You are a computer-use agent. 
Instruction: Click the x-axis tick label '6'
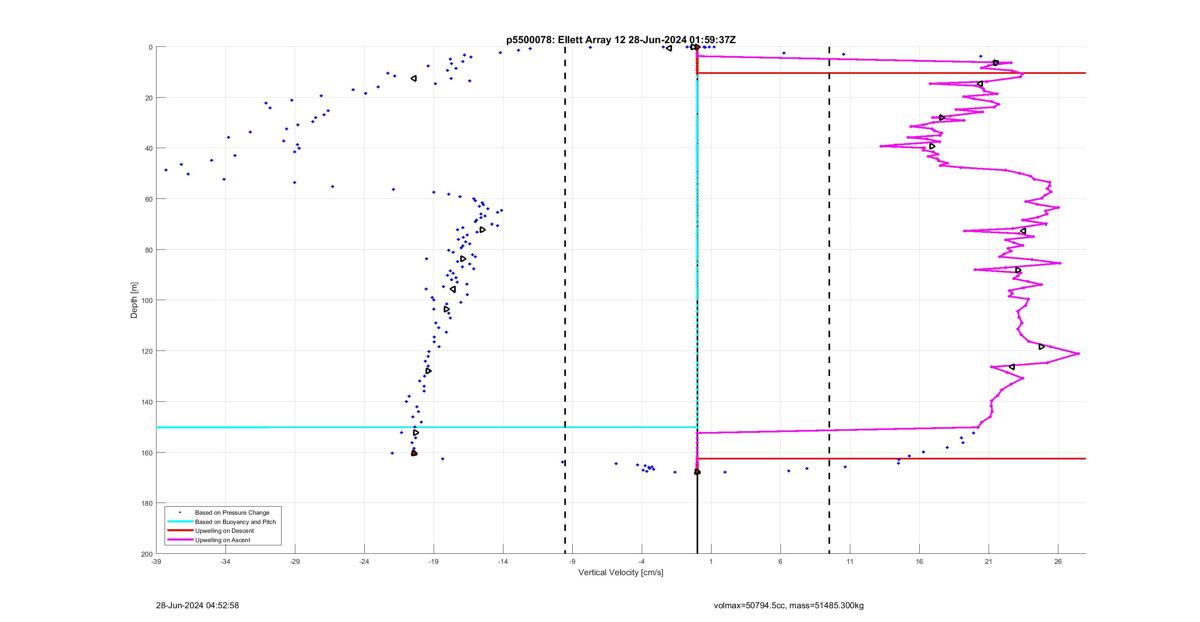[780, 562]
